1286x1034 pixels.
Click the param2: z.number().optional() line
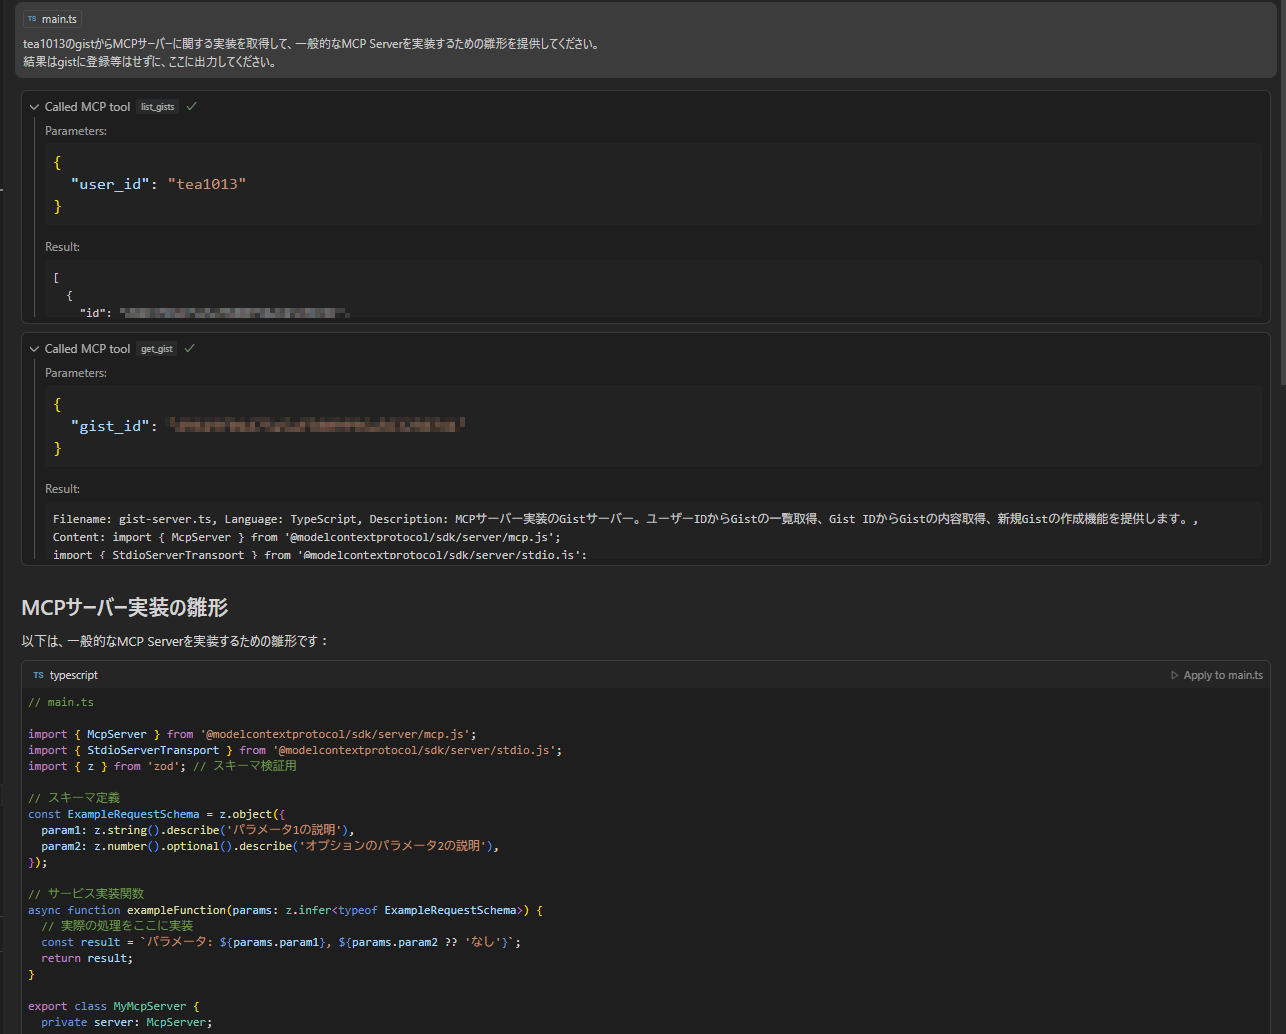point(270,846)
